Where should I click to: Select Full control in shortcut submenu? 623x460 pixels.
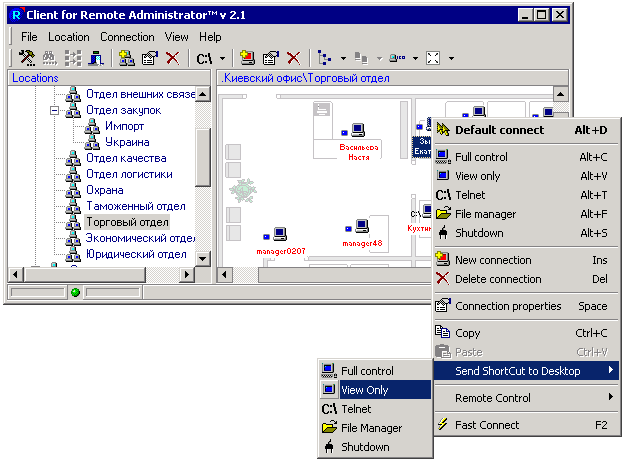375,371
